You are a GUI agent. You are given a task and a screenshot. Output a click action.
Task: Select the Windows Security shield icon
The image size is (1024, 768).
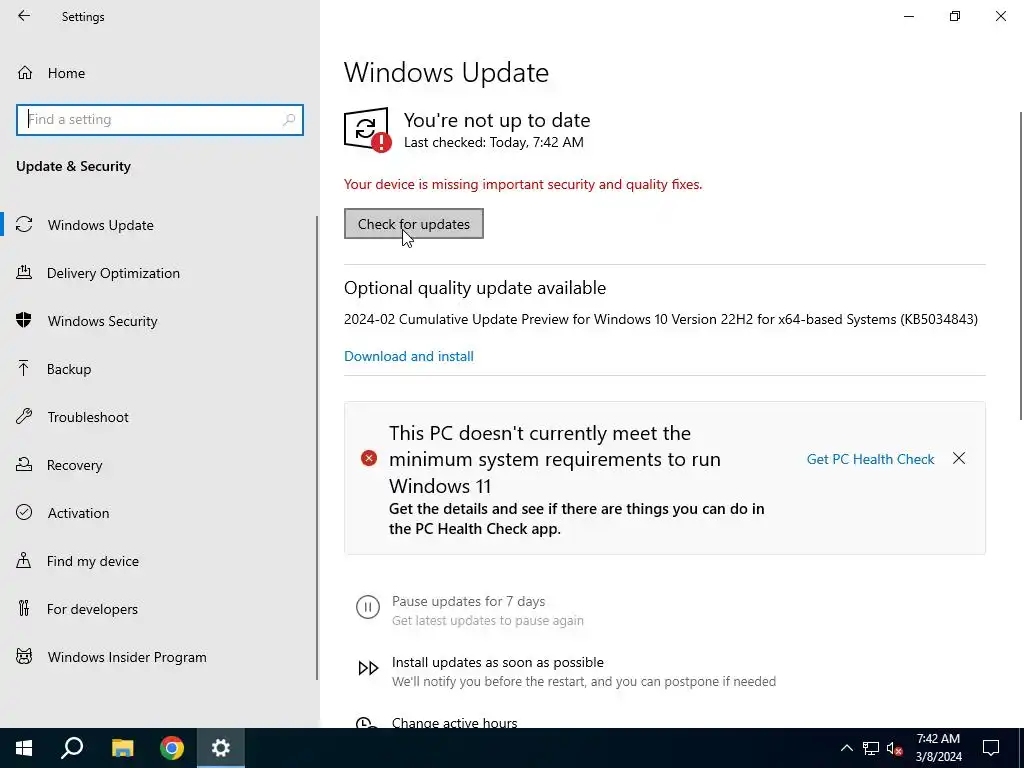pos(24,321)
